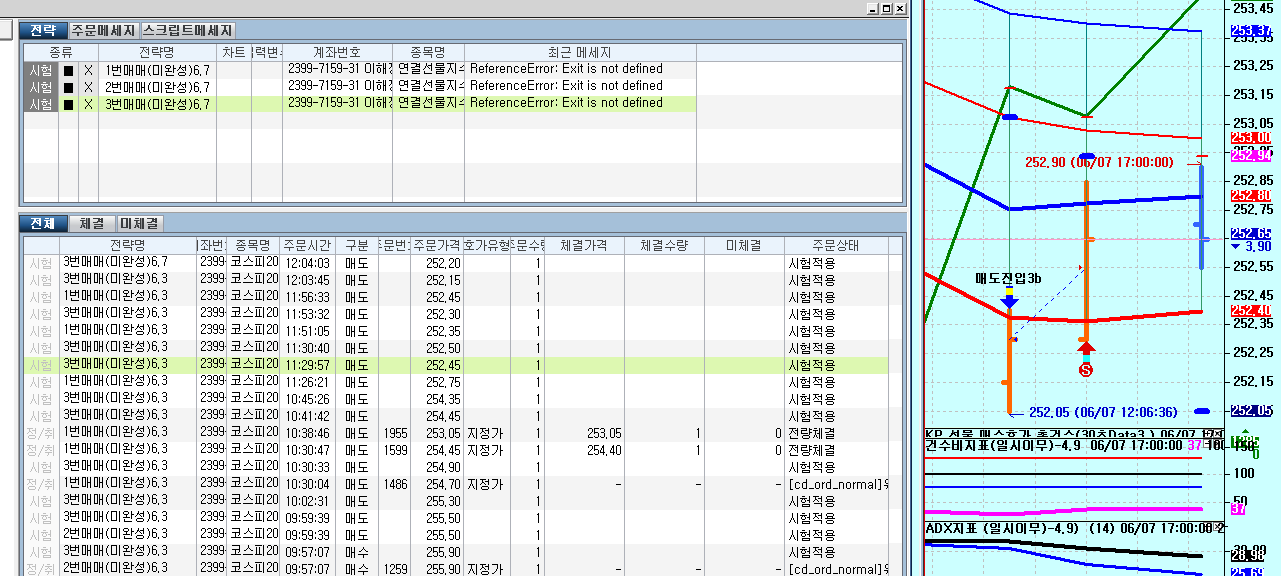Select the 체결 orders tab
The height and width of the screenshot is (576, 1281).
click(92, 223)
